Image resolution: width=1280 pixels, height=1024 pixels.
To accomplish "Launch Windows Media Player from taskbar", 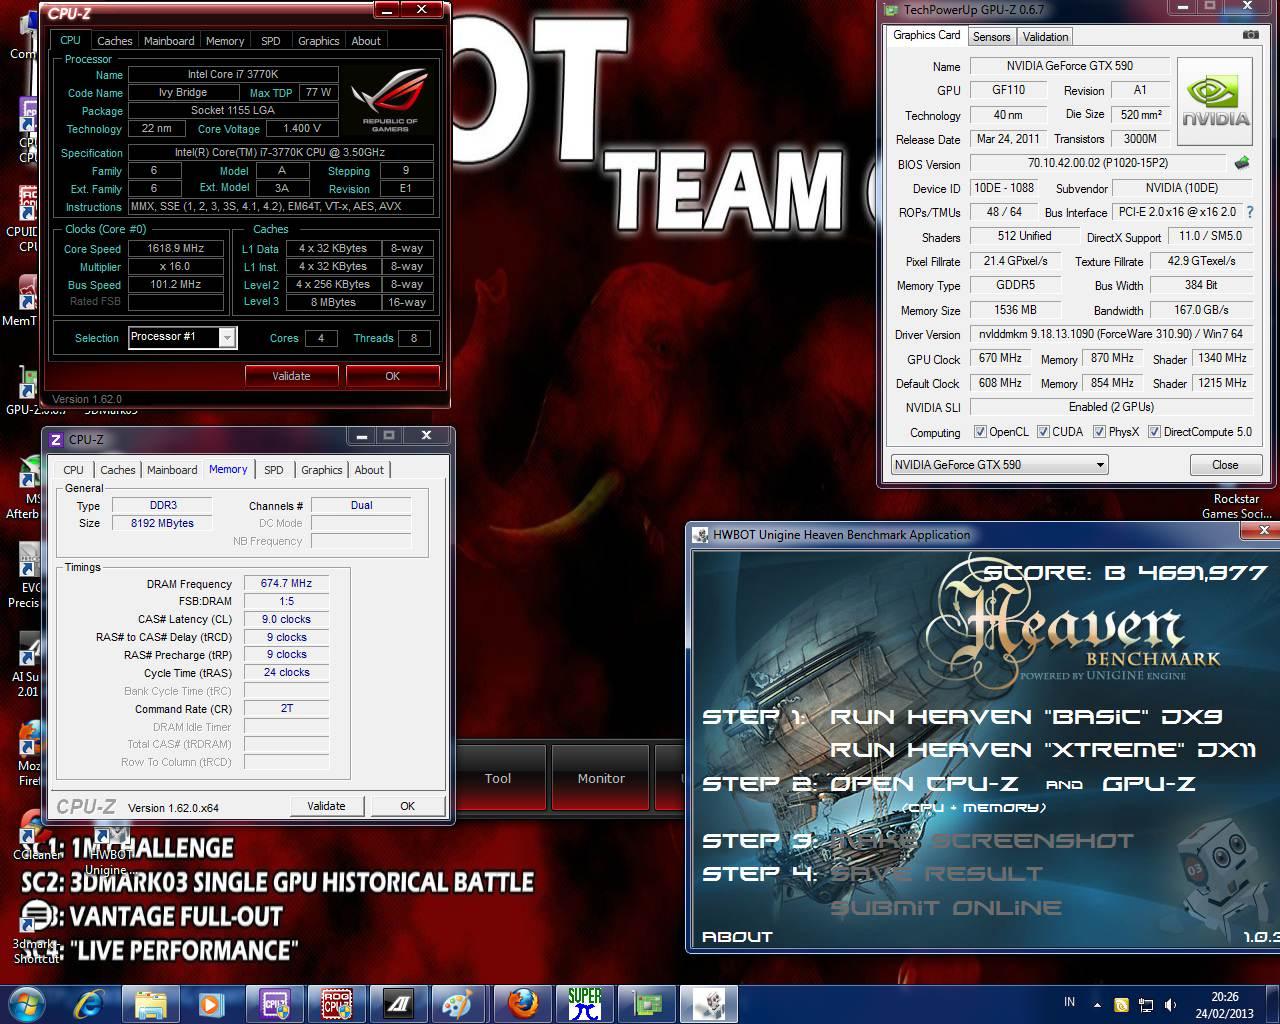I will pos(212,1003).
